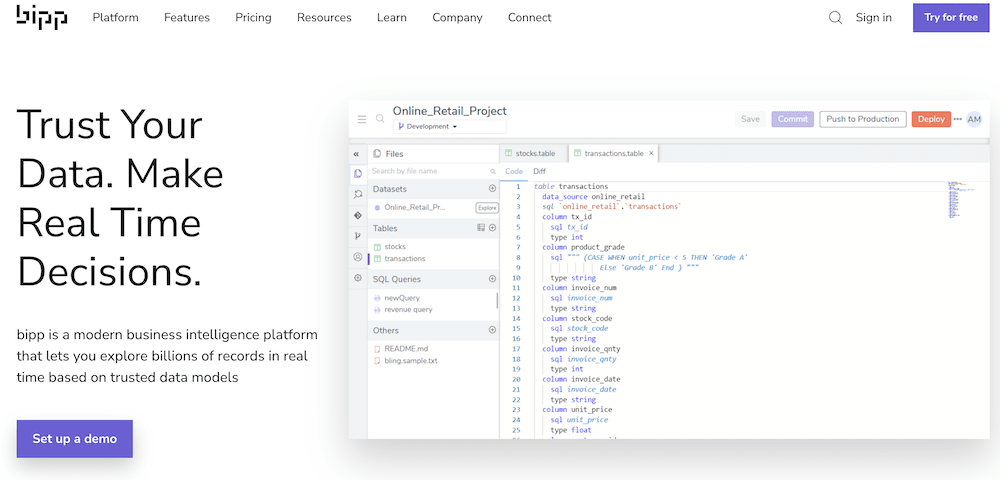
Task: Click the table import icon beside Tables
Action: click(481, 228)
